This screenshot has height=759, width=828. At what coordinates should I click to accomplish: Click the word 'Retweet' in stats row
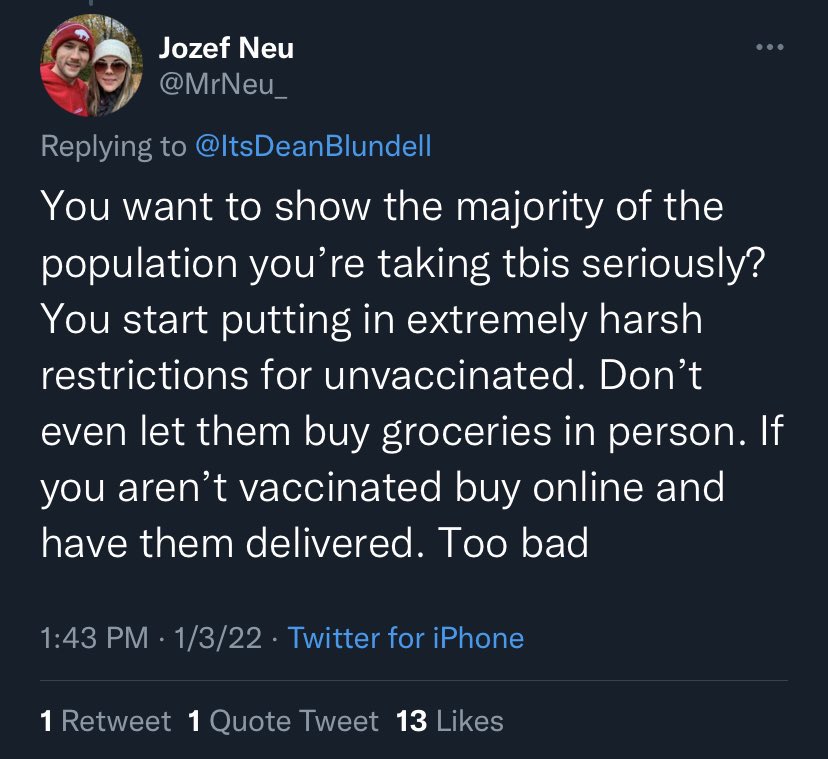click(x=116, y=720)
